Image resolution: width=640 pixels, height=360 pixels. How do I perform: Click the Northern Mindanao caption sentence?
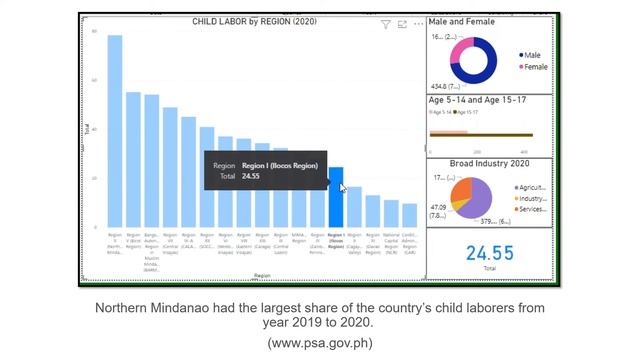pos(320,315)
